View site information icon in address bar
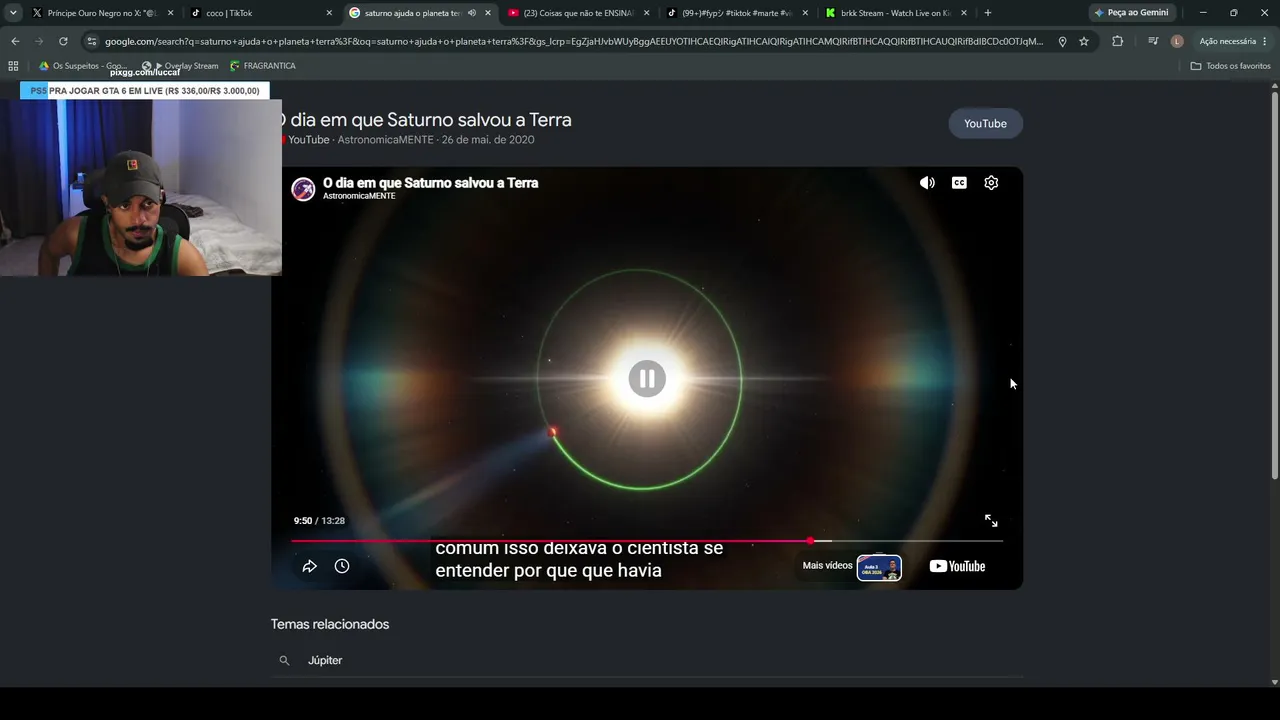This screenshot has height=720, width=1280. pyautogui.click(x=92, y=41)
